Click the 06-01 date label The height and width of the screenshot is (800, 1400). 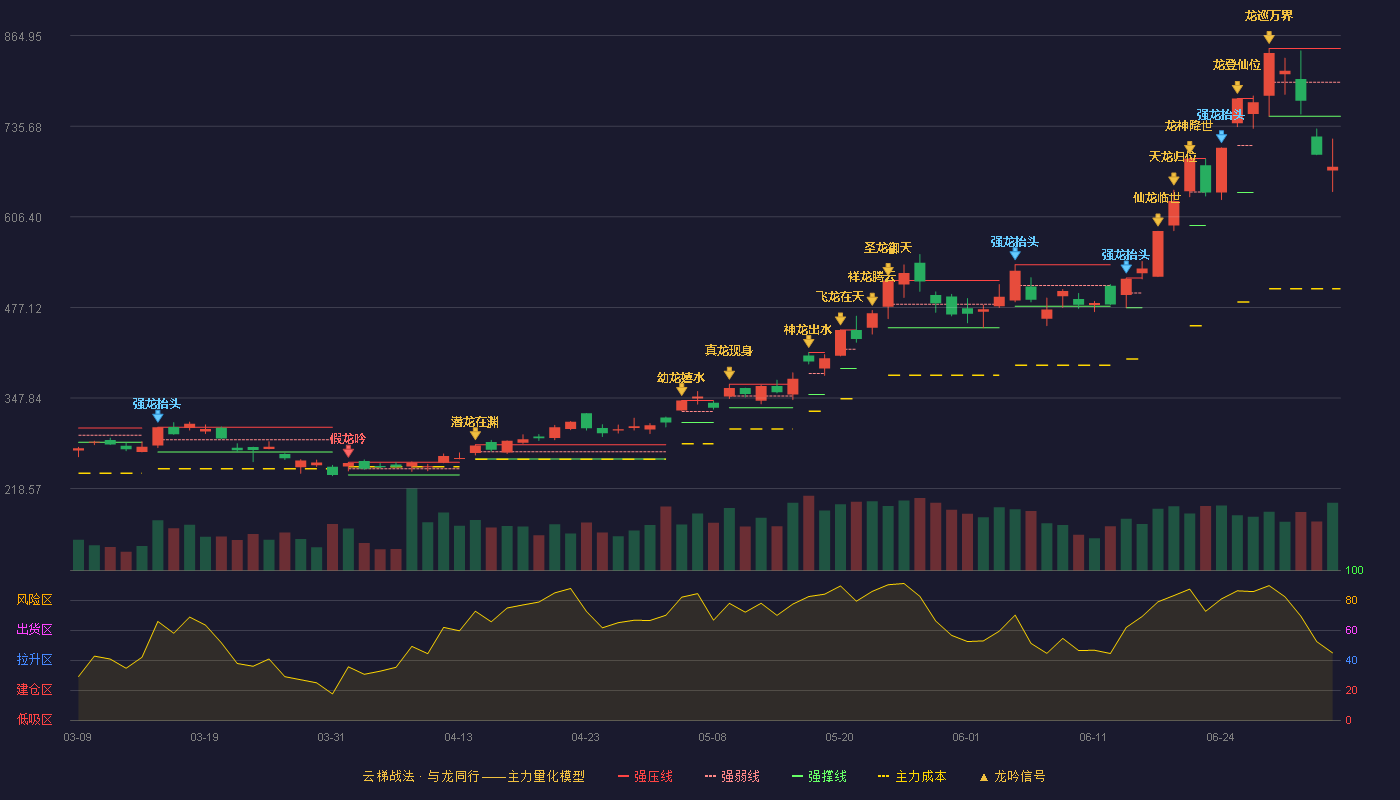click(x=966, y=737)
